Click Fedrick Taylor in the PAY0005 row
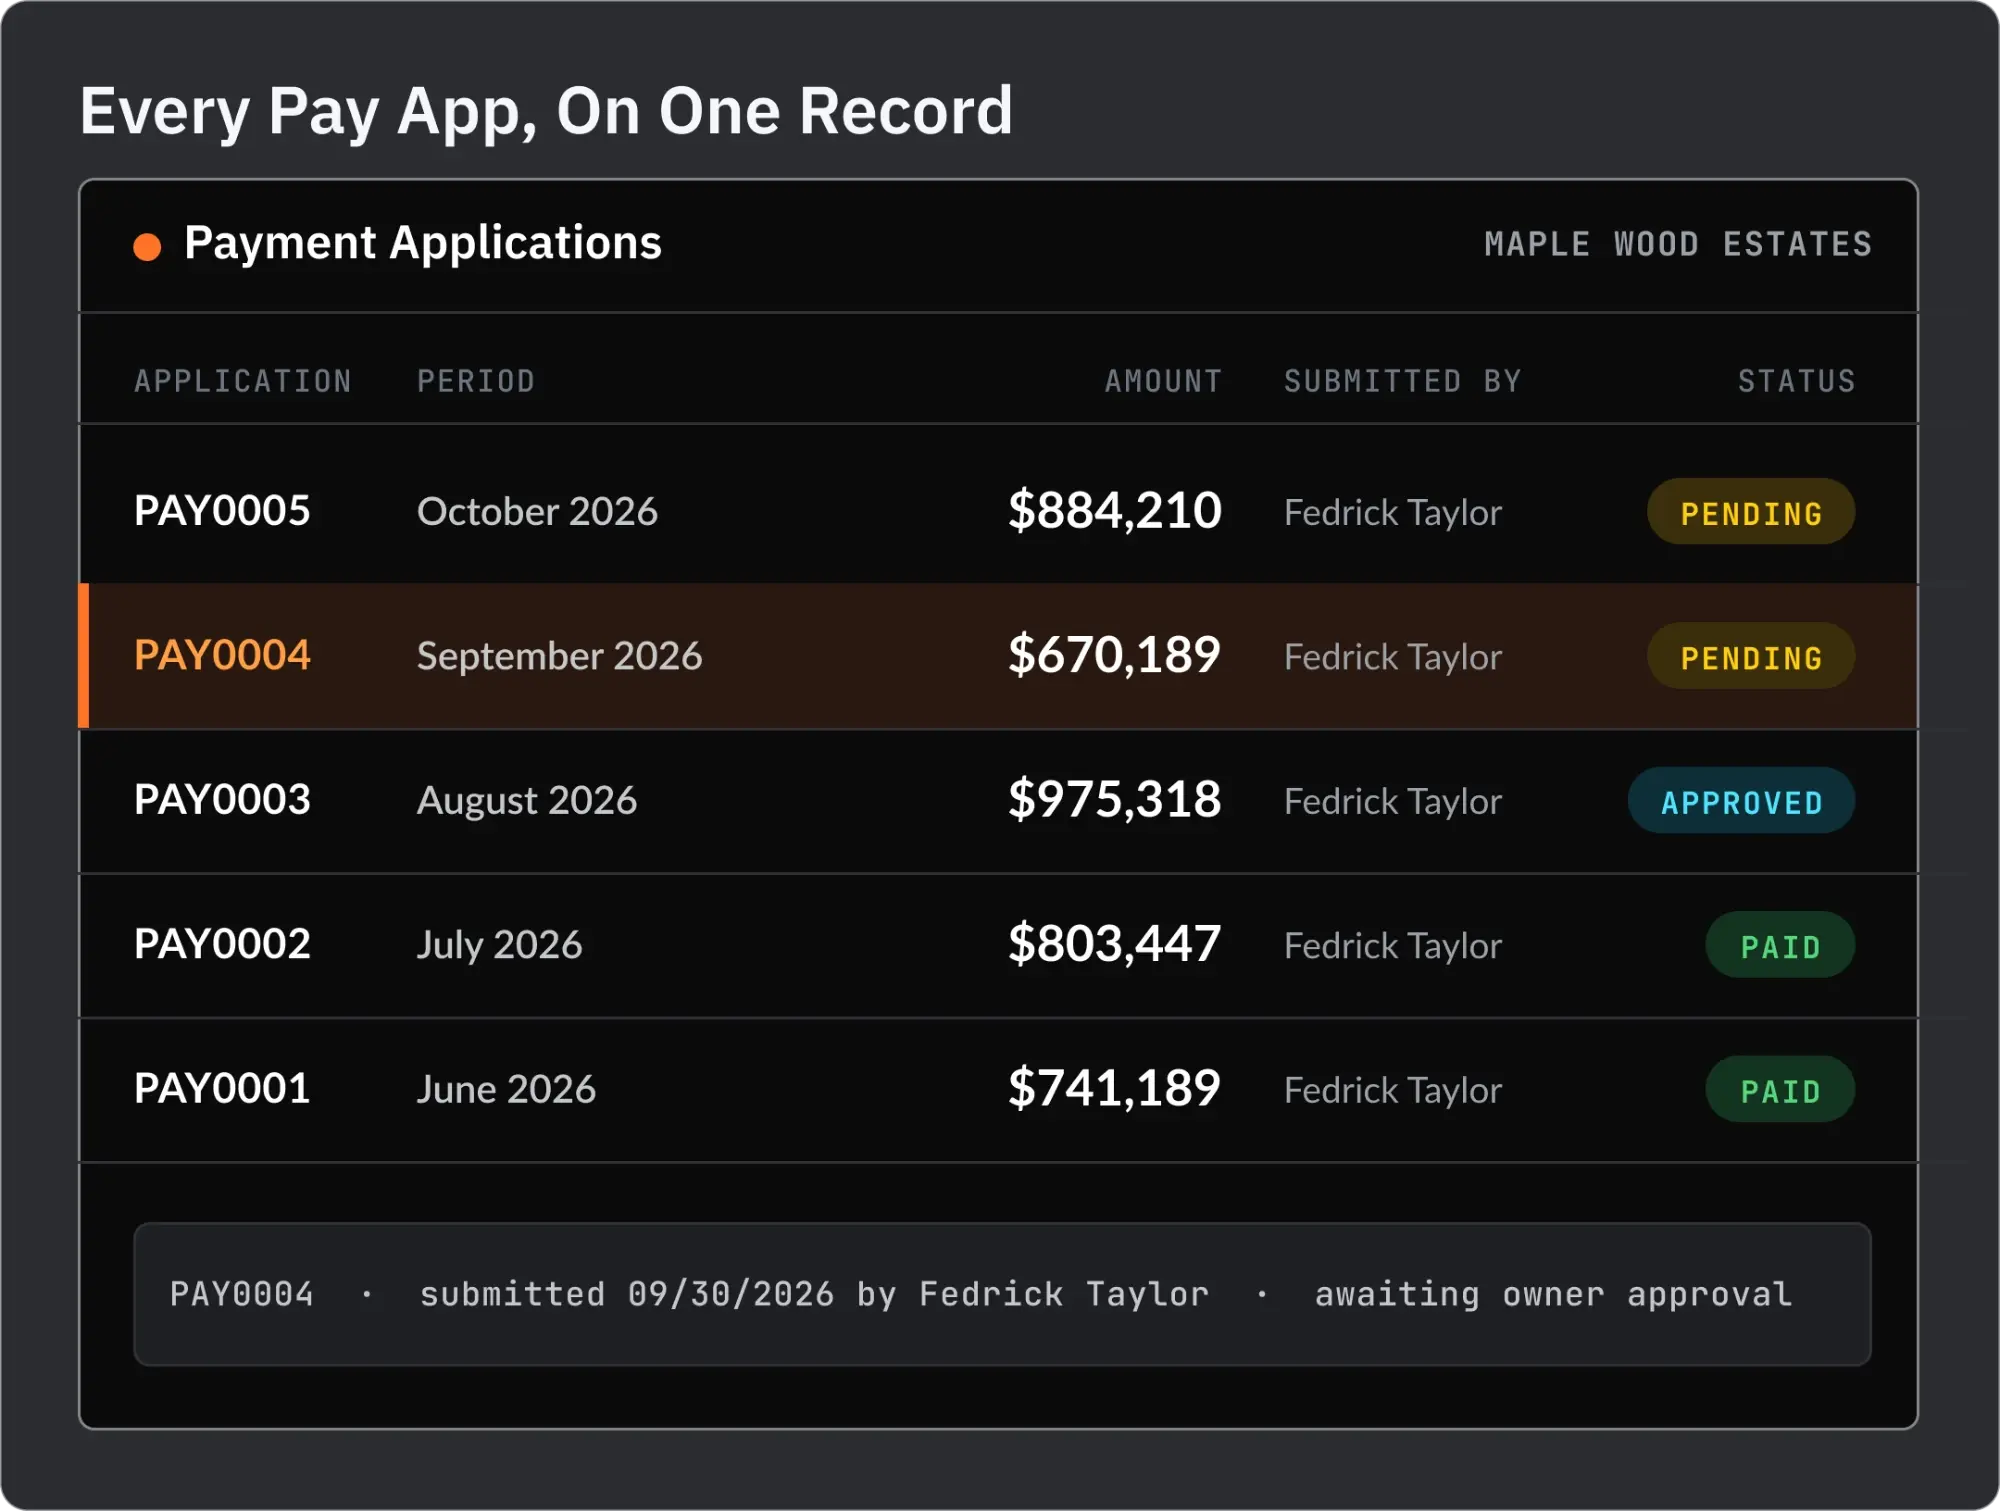 coord(1393,512)
